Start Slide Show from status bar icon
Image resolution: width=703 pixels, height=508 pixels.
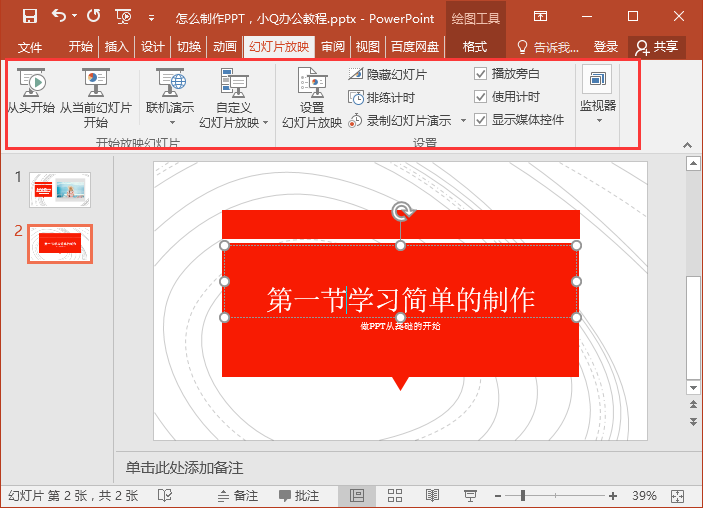click(x=470, y=496)
